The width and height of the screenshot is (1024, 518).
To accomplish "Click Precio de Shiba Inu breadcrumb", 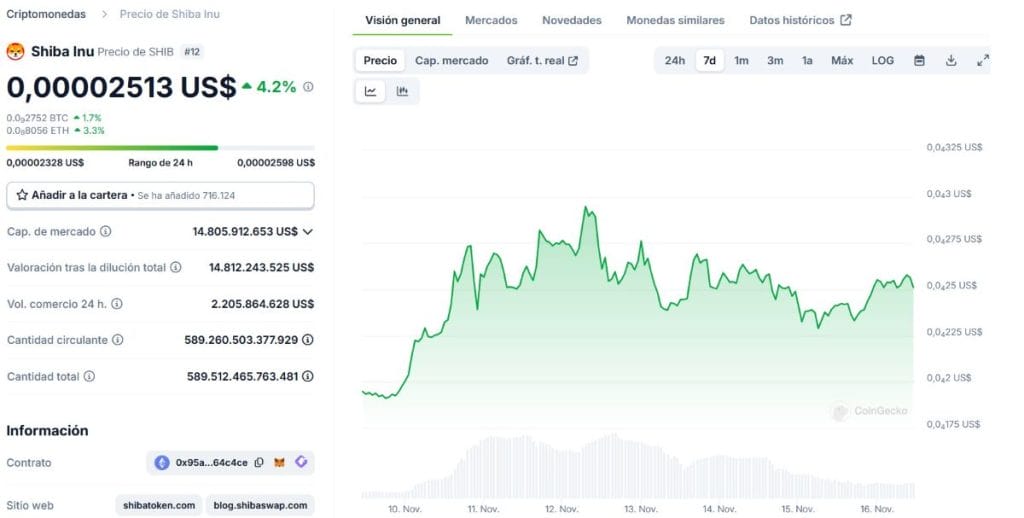I will (170, 14).
